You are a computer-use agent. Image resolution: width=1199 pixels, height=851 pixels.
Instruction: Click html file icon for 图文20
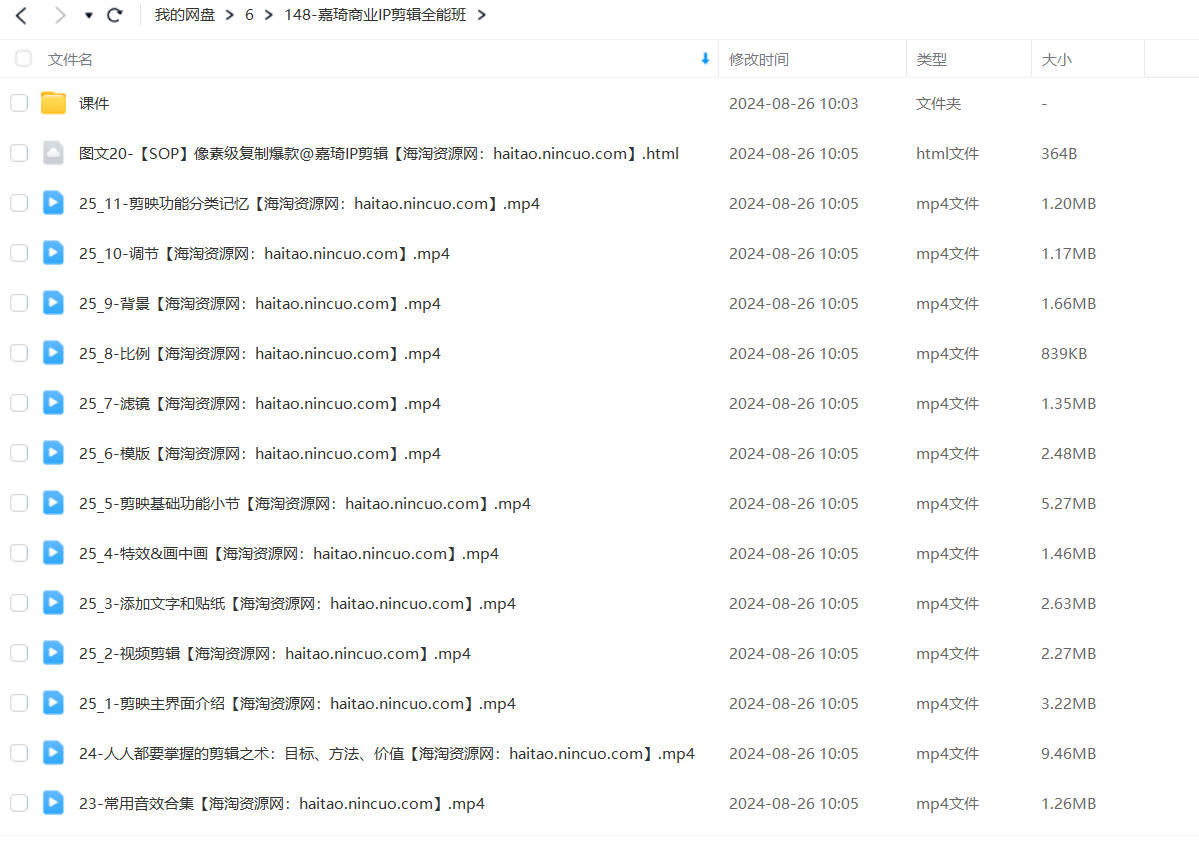(x=53, y=153)
